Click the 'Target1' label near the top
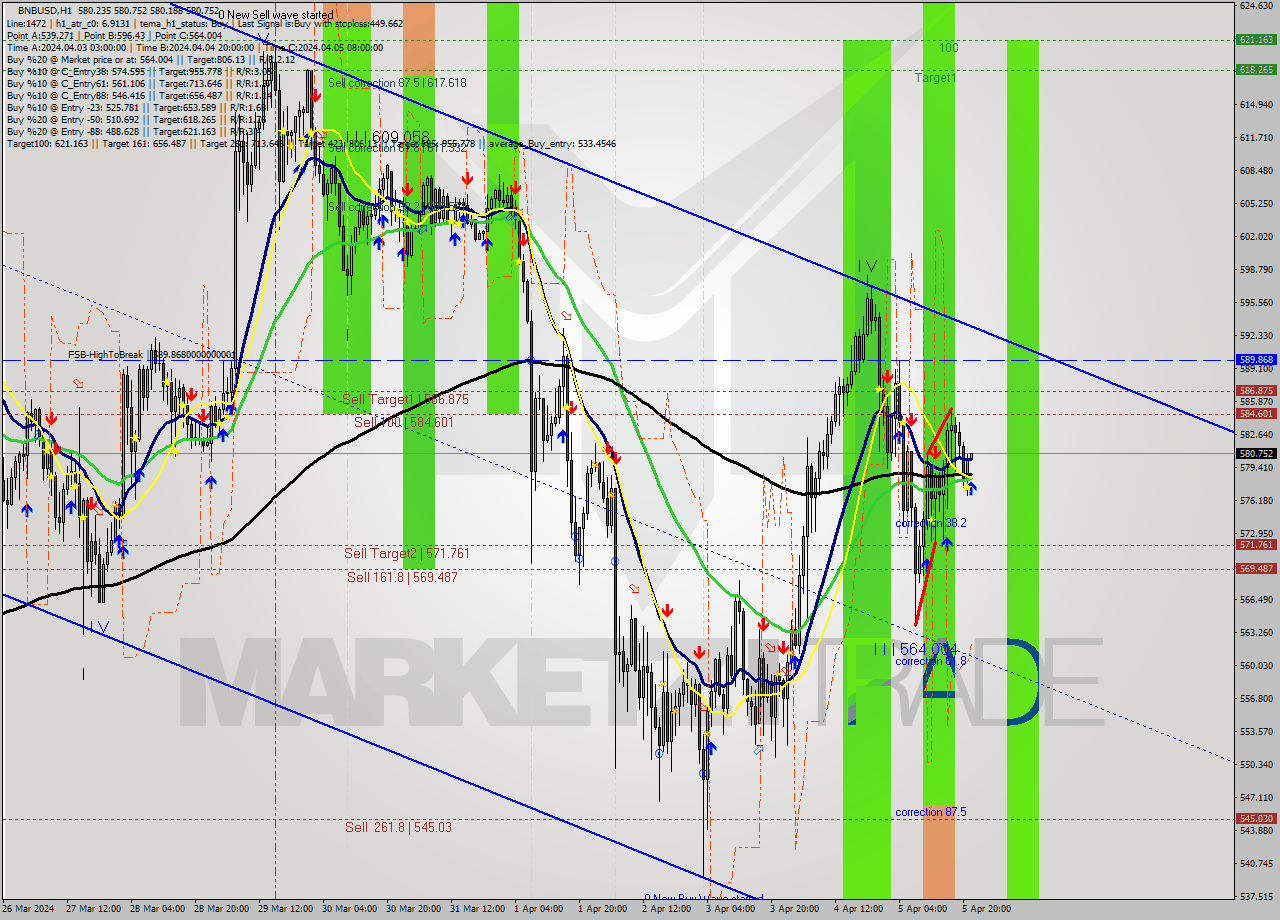This screenshot has height=920, width=1280. coord(935,78)
